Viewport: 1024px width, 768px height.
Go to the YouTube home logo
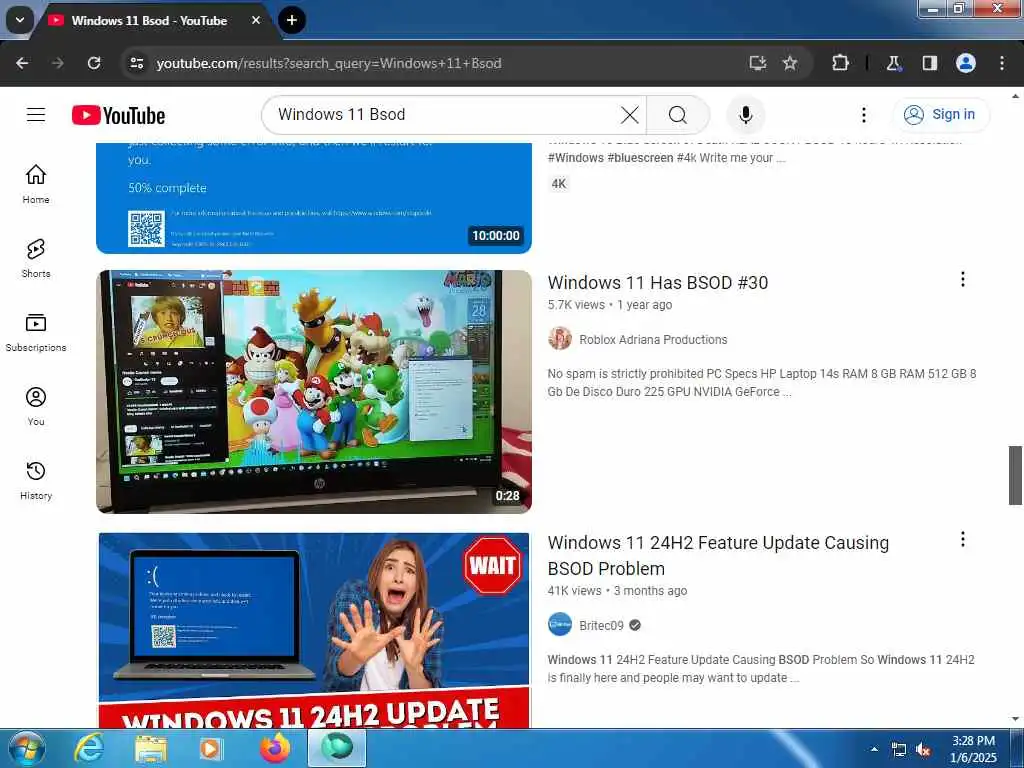click(118, 116)
